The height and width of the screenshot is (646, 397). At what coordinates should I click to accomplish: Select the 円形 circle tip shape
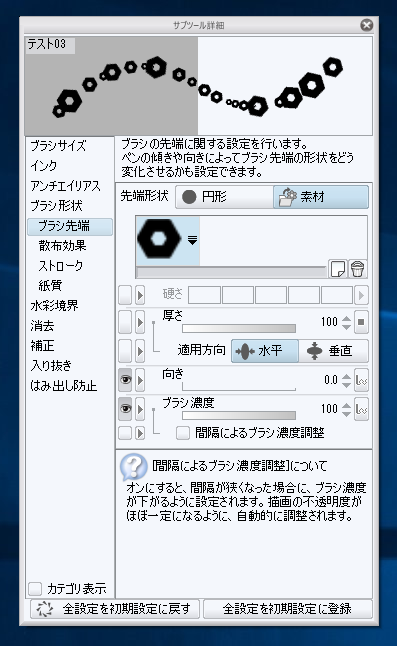(224, 197)
